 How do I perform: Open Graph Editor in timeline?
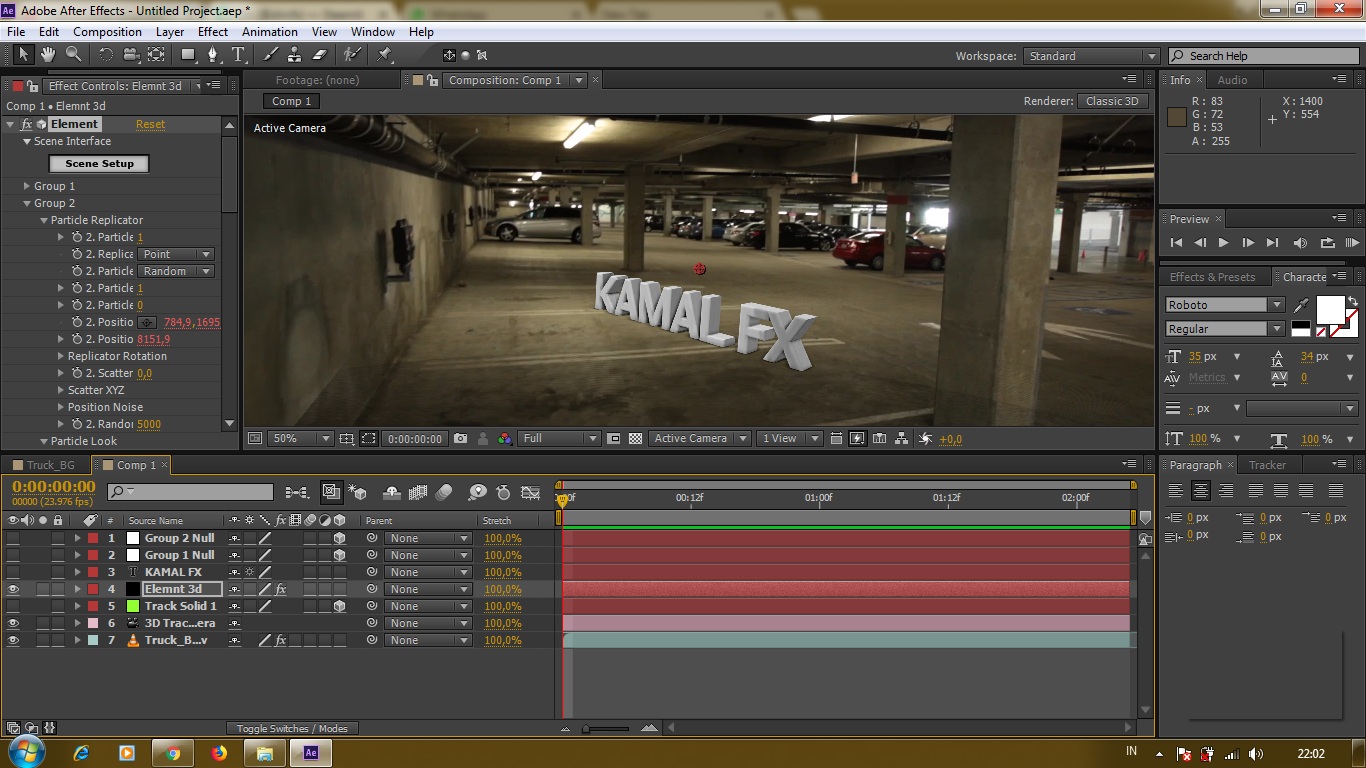(531, 492)
